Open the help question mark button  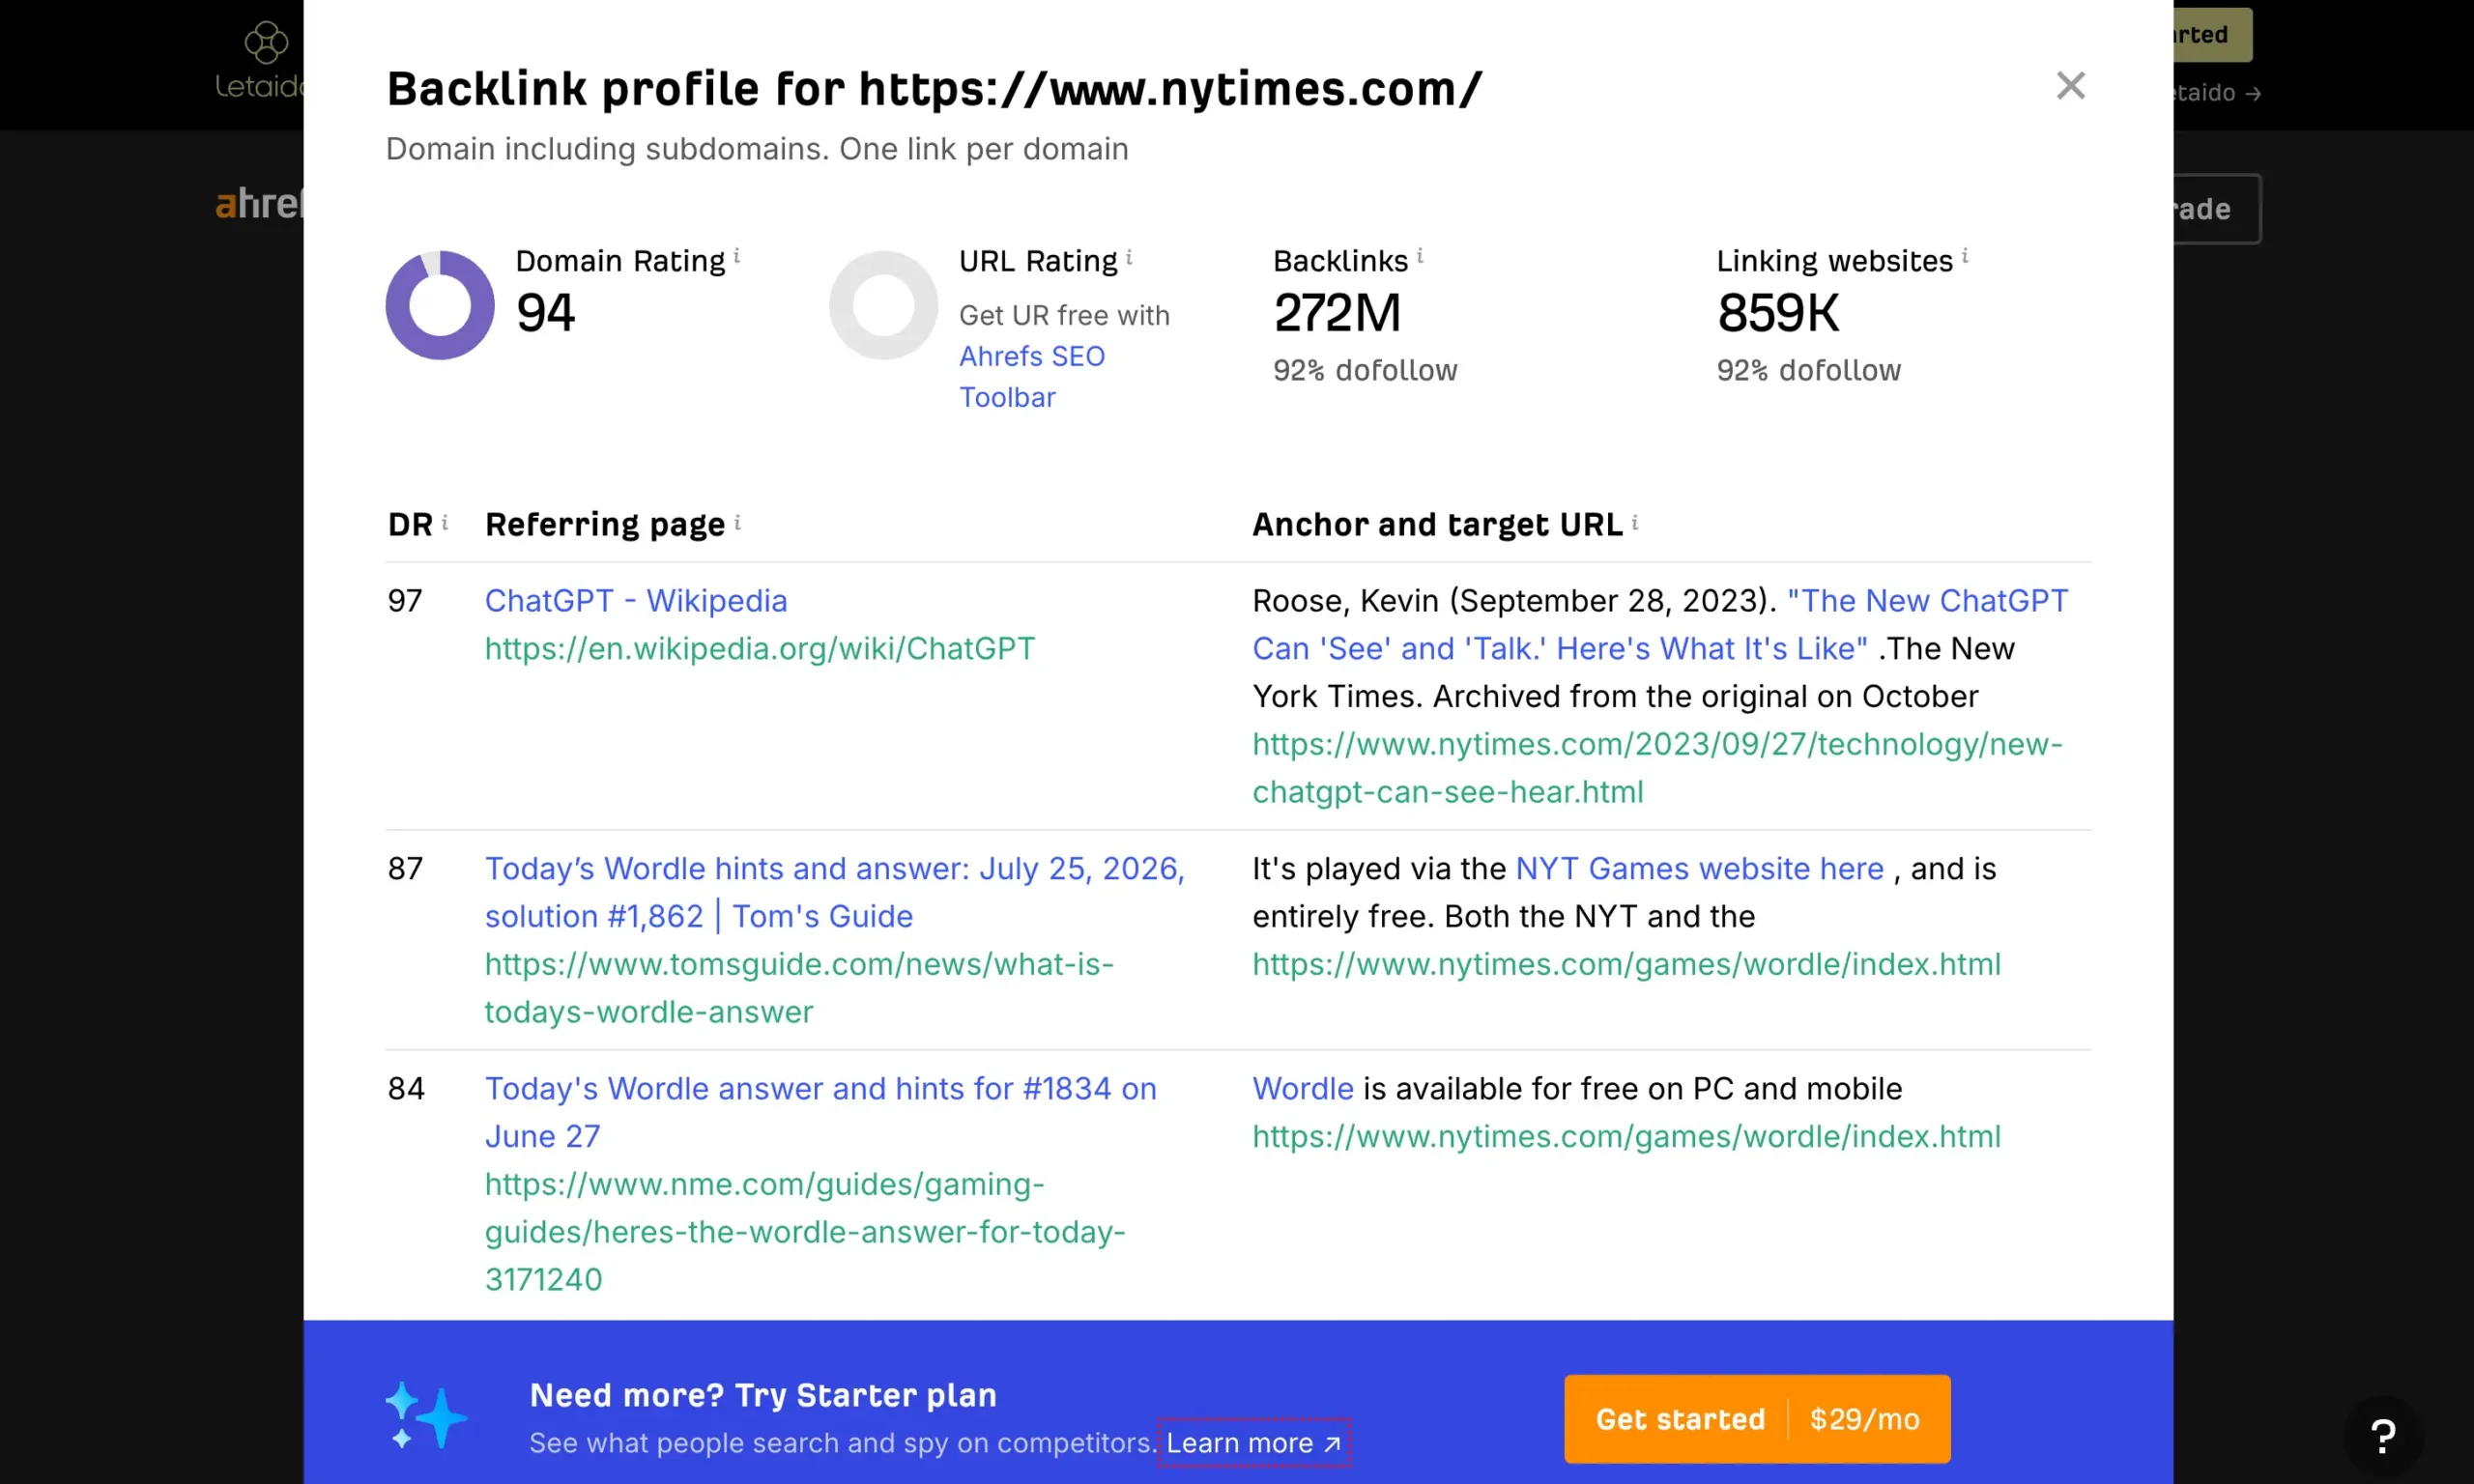(x=2383, y=1437)
